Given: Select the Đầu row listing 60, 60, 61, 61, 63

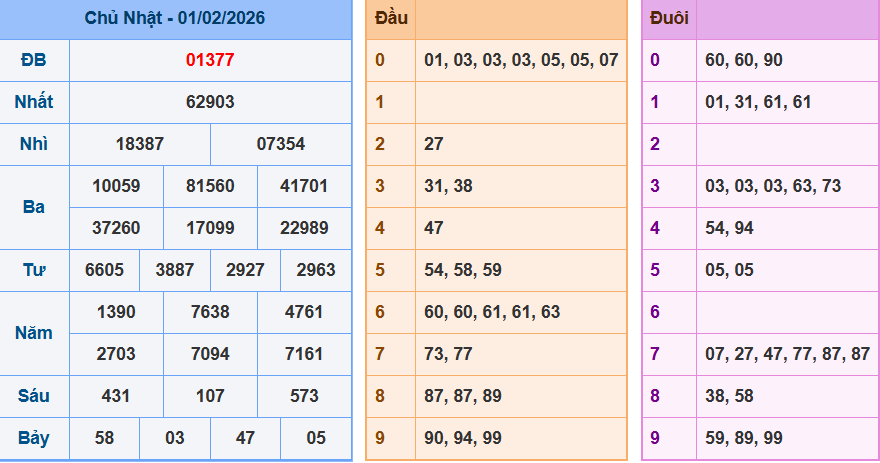Looking at the screenshot, I should click(492, 312).
